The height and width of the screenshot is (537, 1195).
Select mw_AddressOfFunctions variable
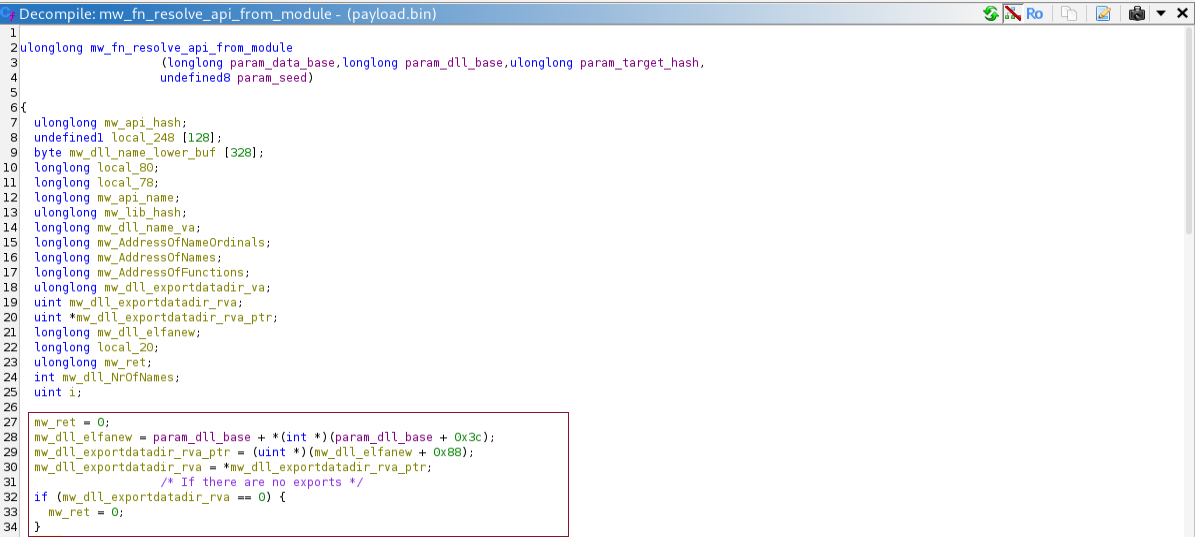click(170, 273)
